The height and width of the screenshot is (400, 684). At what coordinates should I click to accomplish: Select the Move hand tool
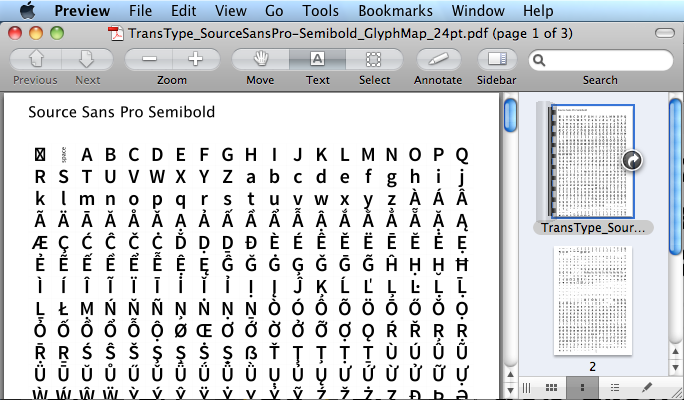point(260,59)
